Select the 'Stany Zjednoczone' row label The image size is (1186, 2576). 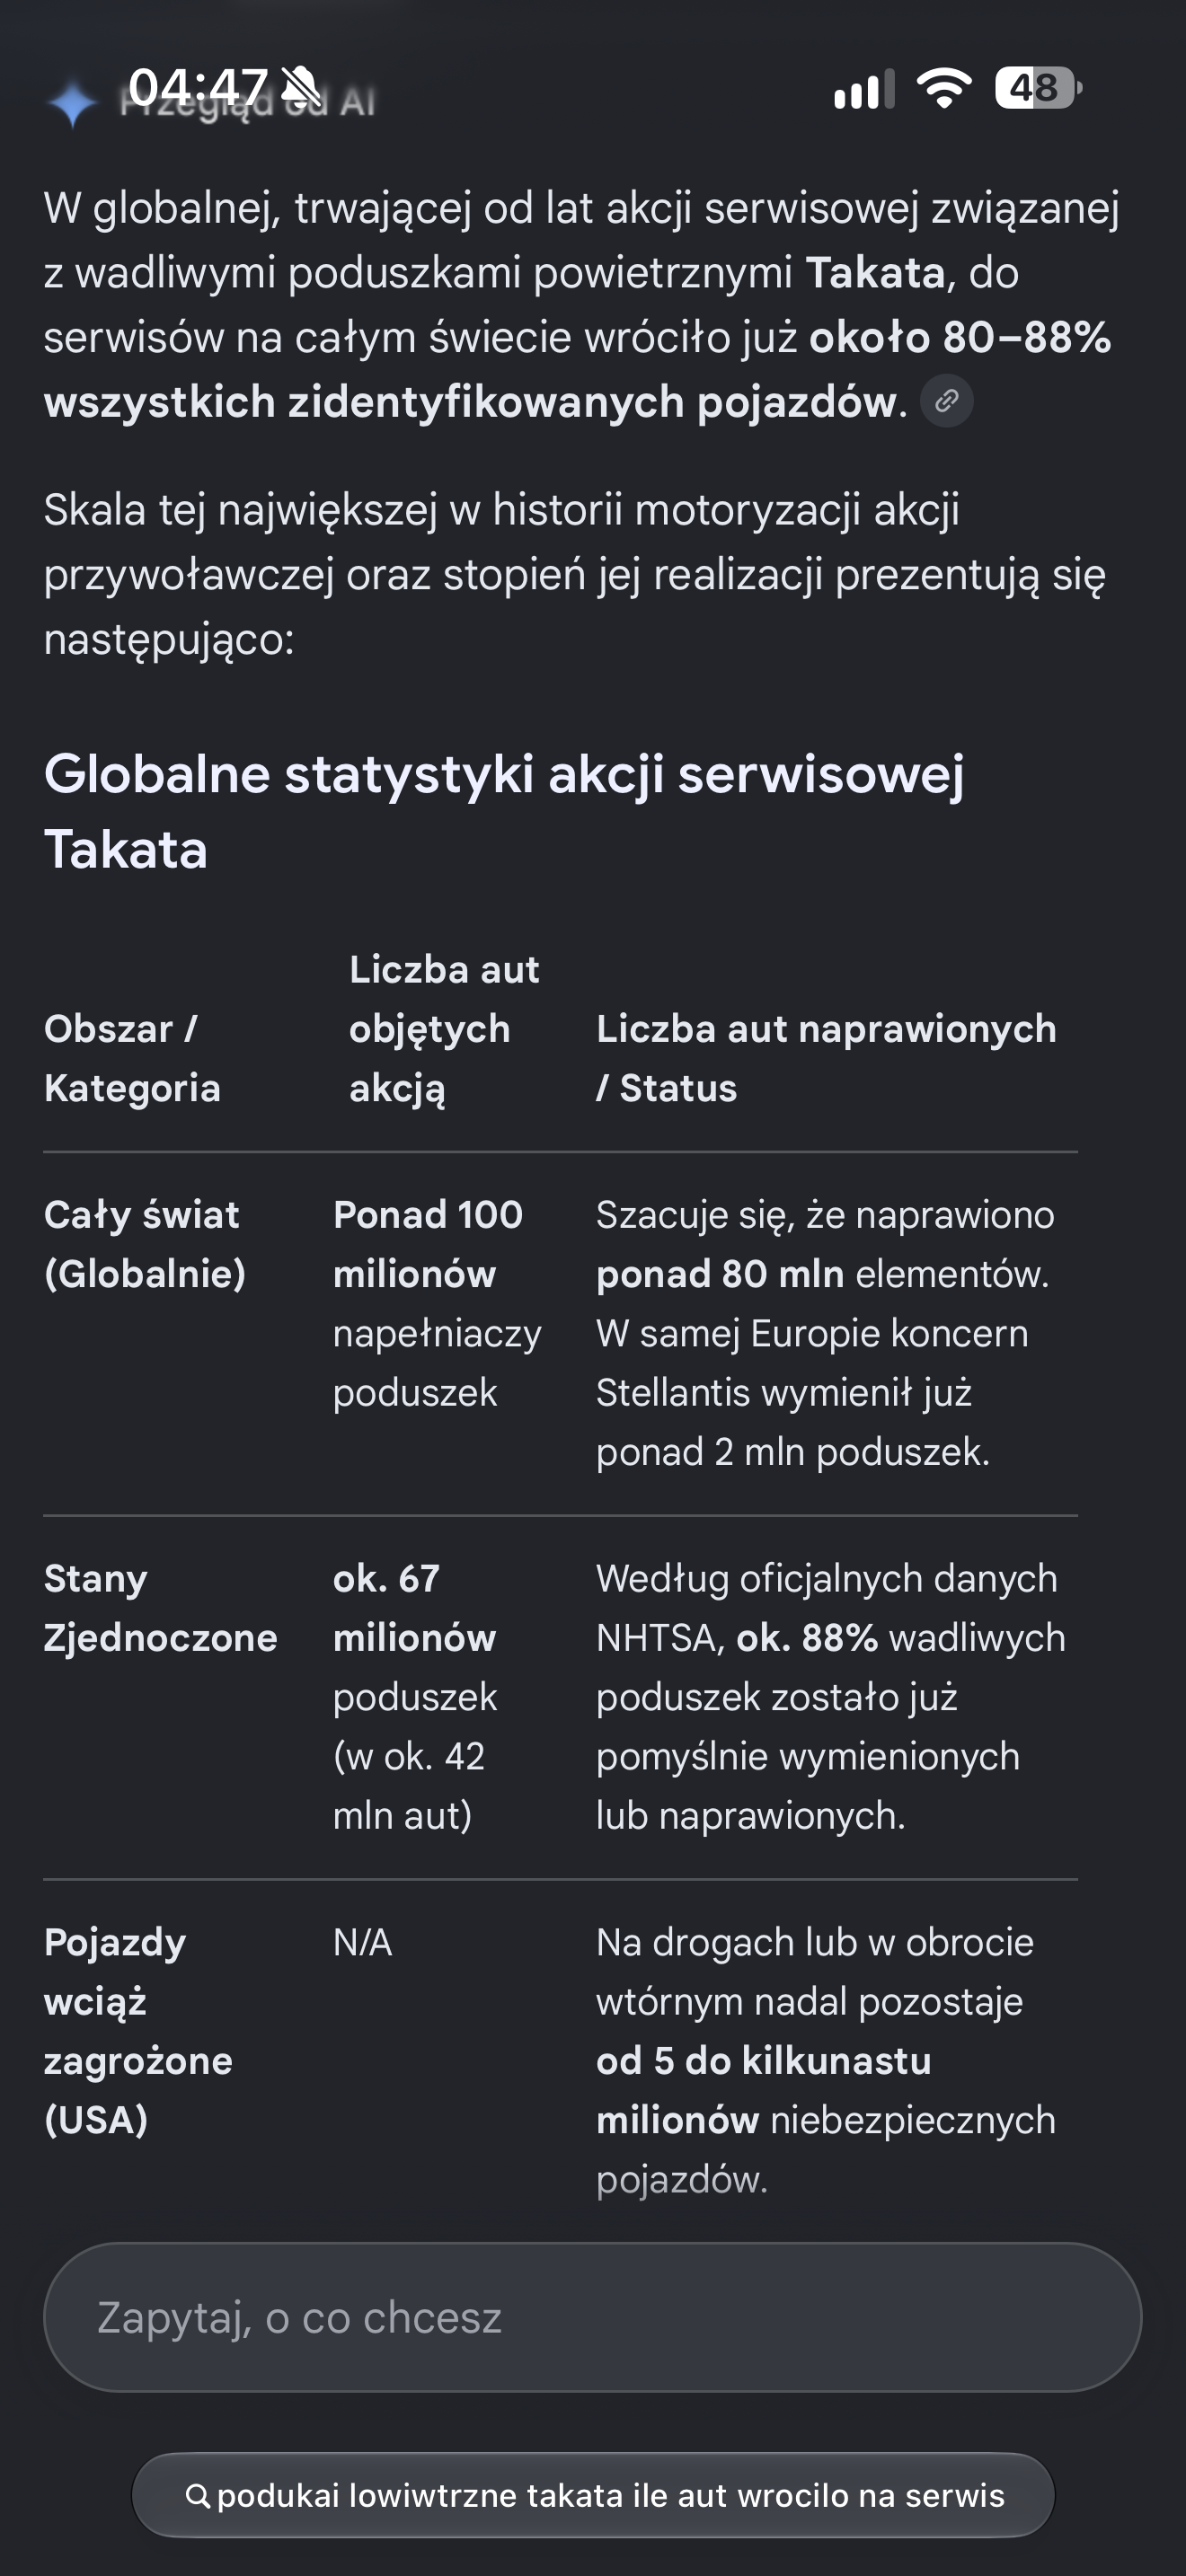point(161,1608)
